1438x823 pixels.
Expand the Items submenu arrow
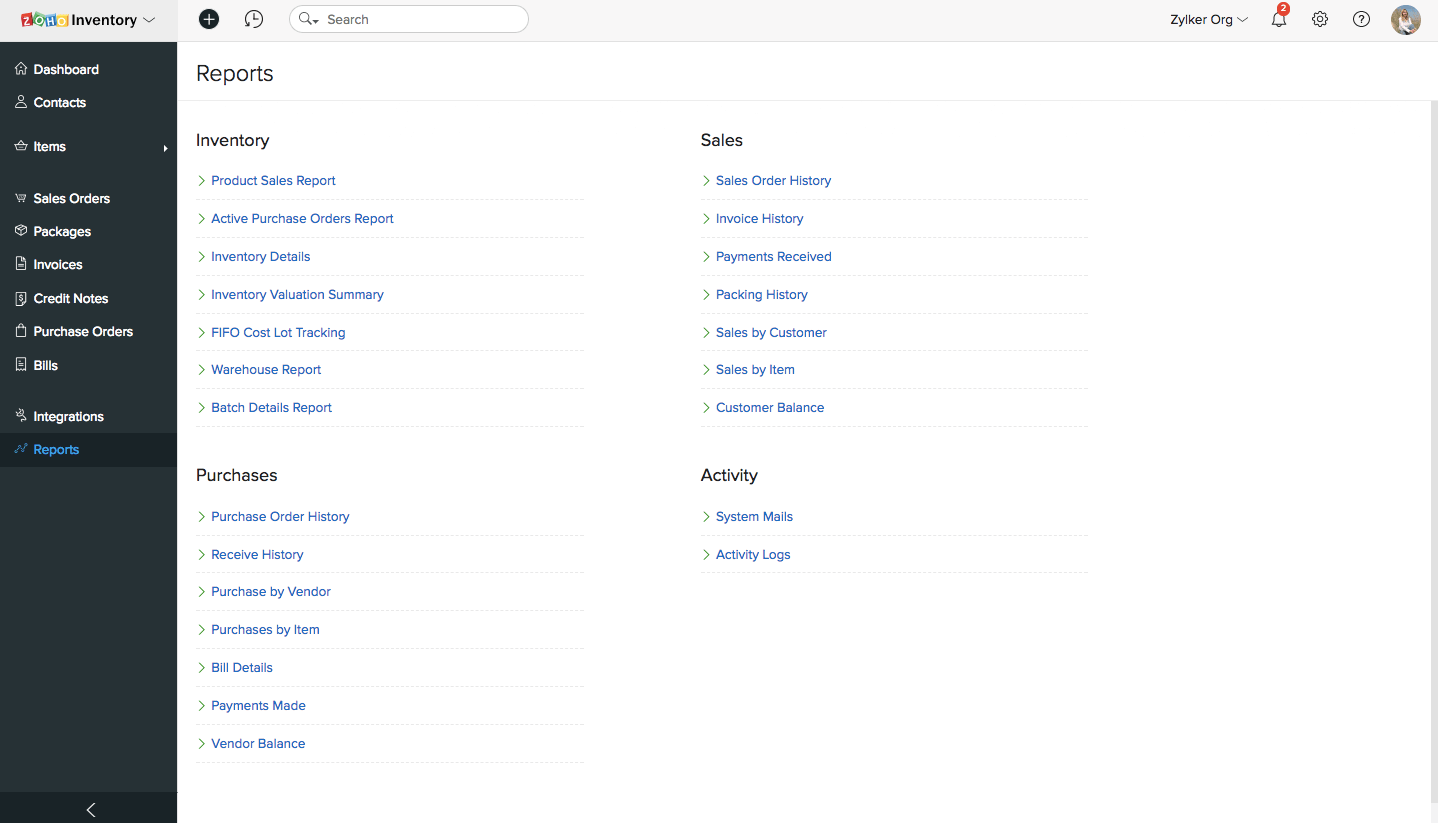[x=165, y=148]
